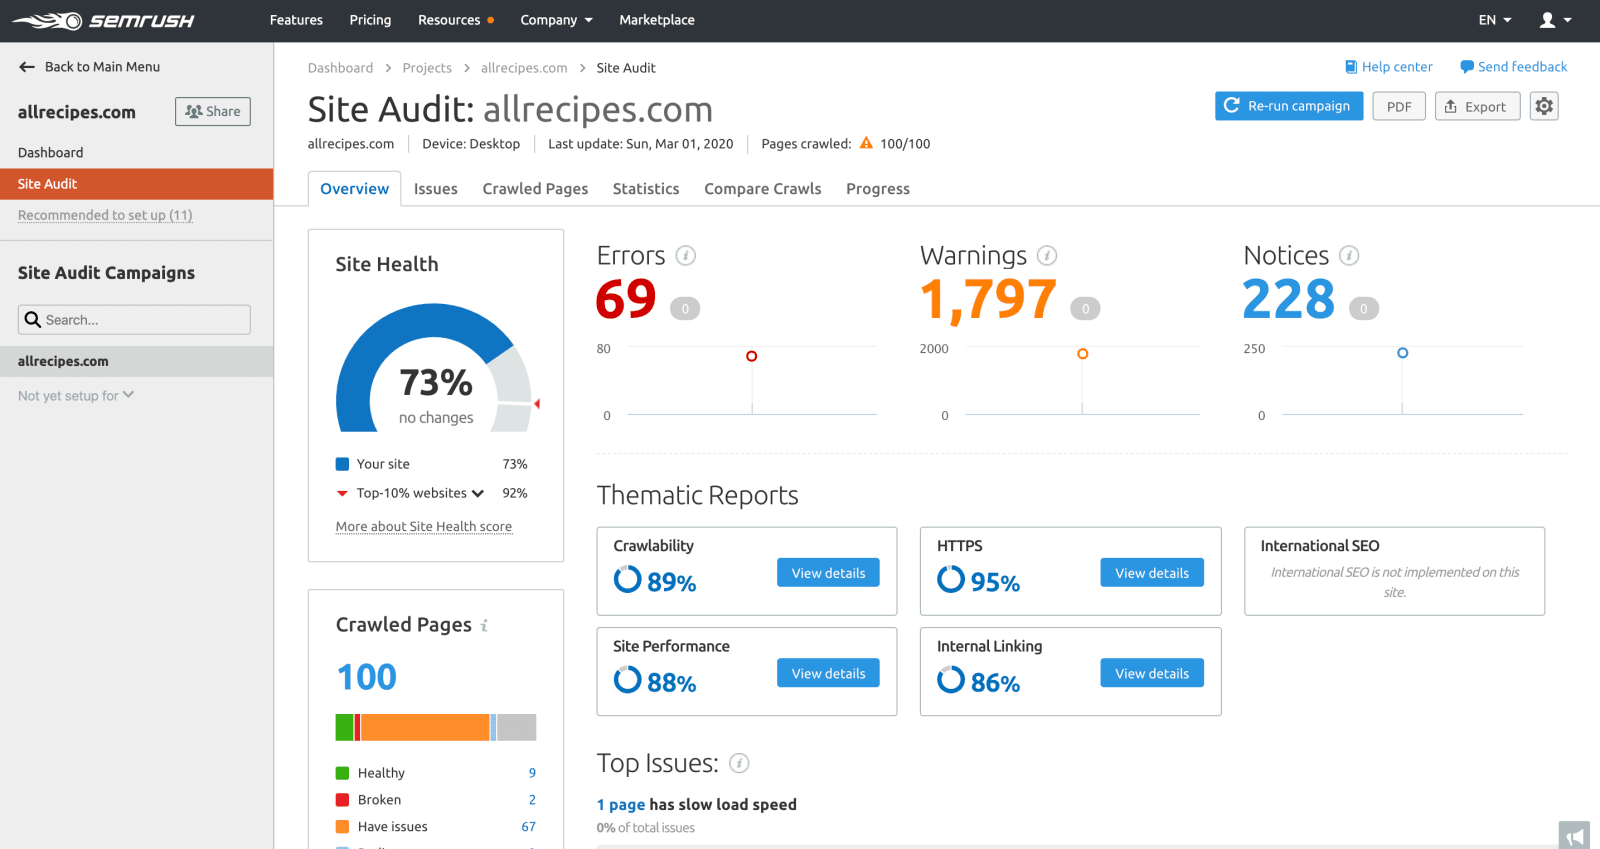
Task: Expand the Company menu
Action: coord(556,20)
